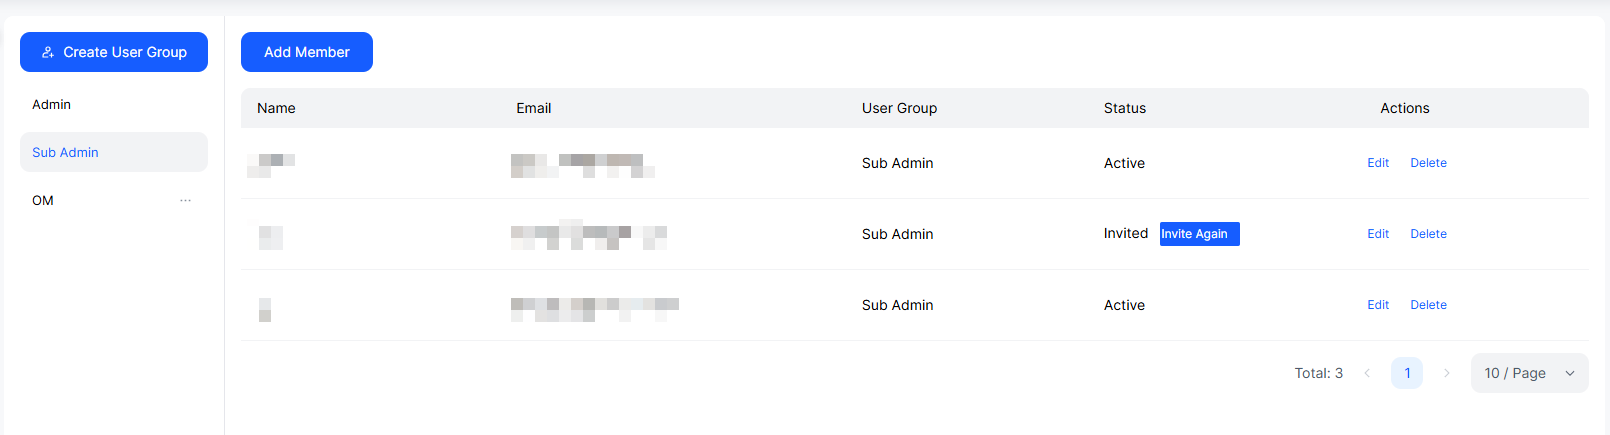
Task: Select the Sub Admin user group
Action: point(66,152)
